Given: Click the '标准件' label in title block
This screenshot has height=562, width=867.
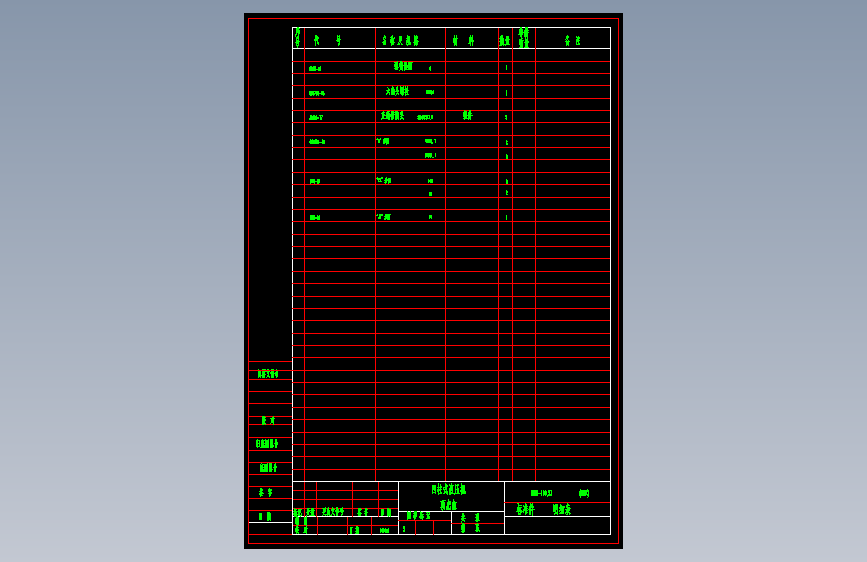Looking at the screenshot, I should [525, 509].
